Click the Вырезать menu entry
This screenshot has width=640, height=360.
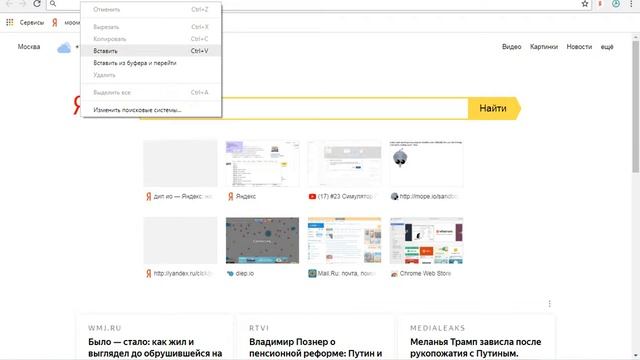pyautogui.click(x=151, y=27)
